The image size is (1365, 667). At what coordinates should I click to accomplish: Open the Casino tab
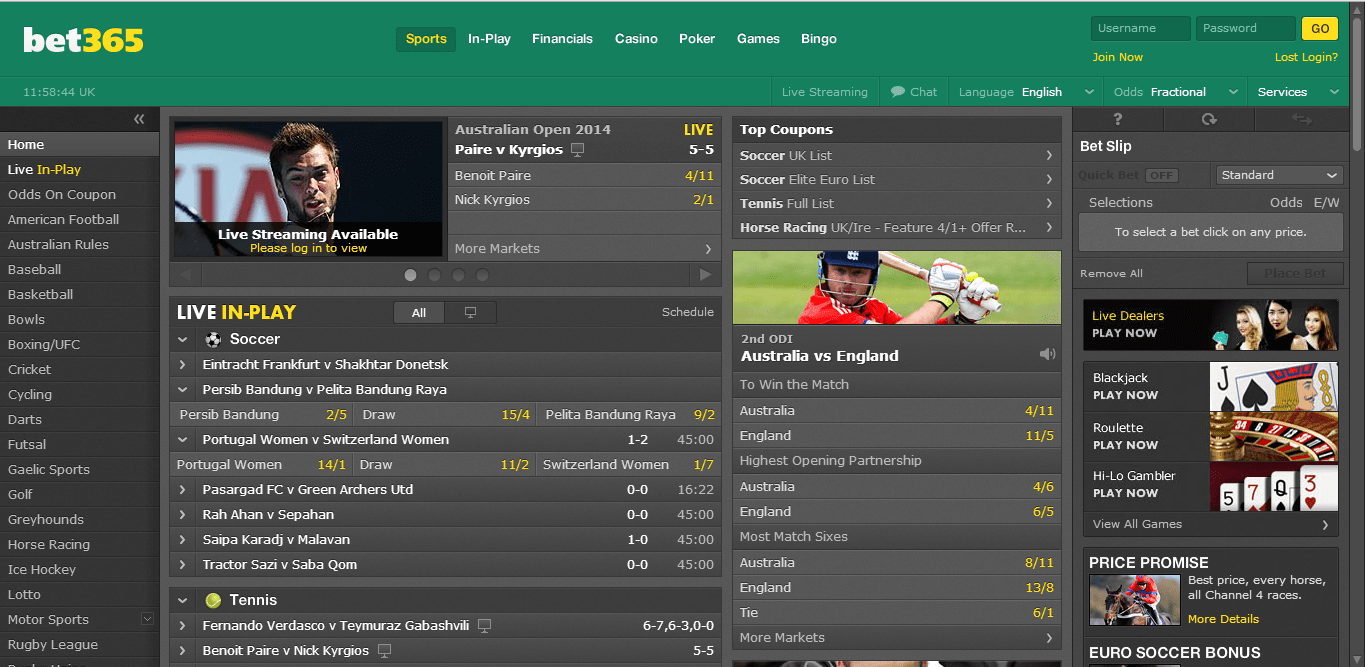(x=636, y=39)
